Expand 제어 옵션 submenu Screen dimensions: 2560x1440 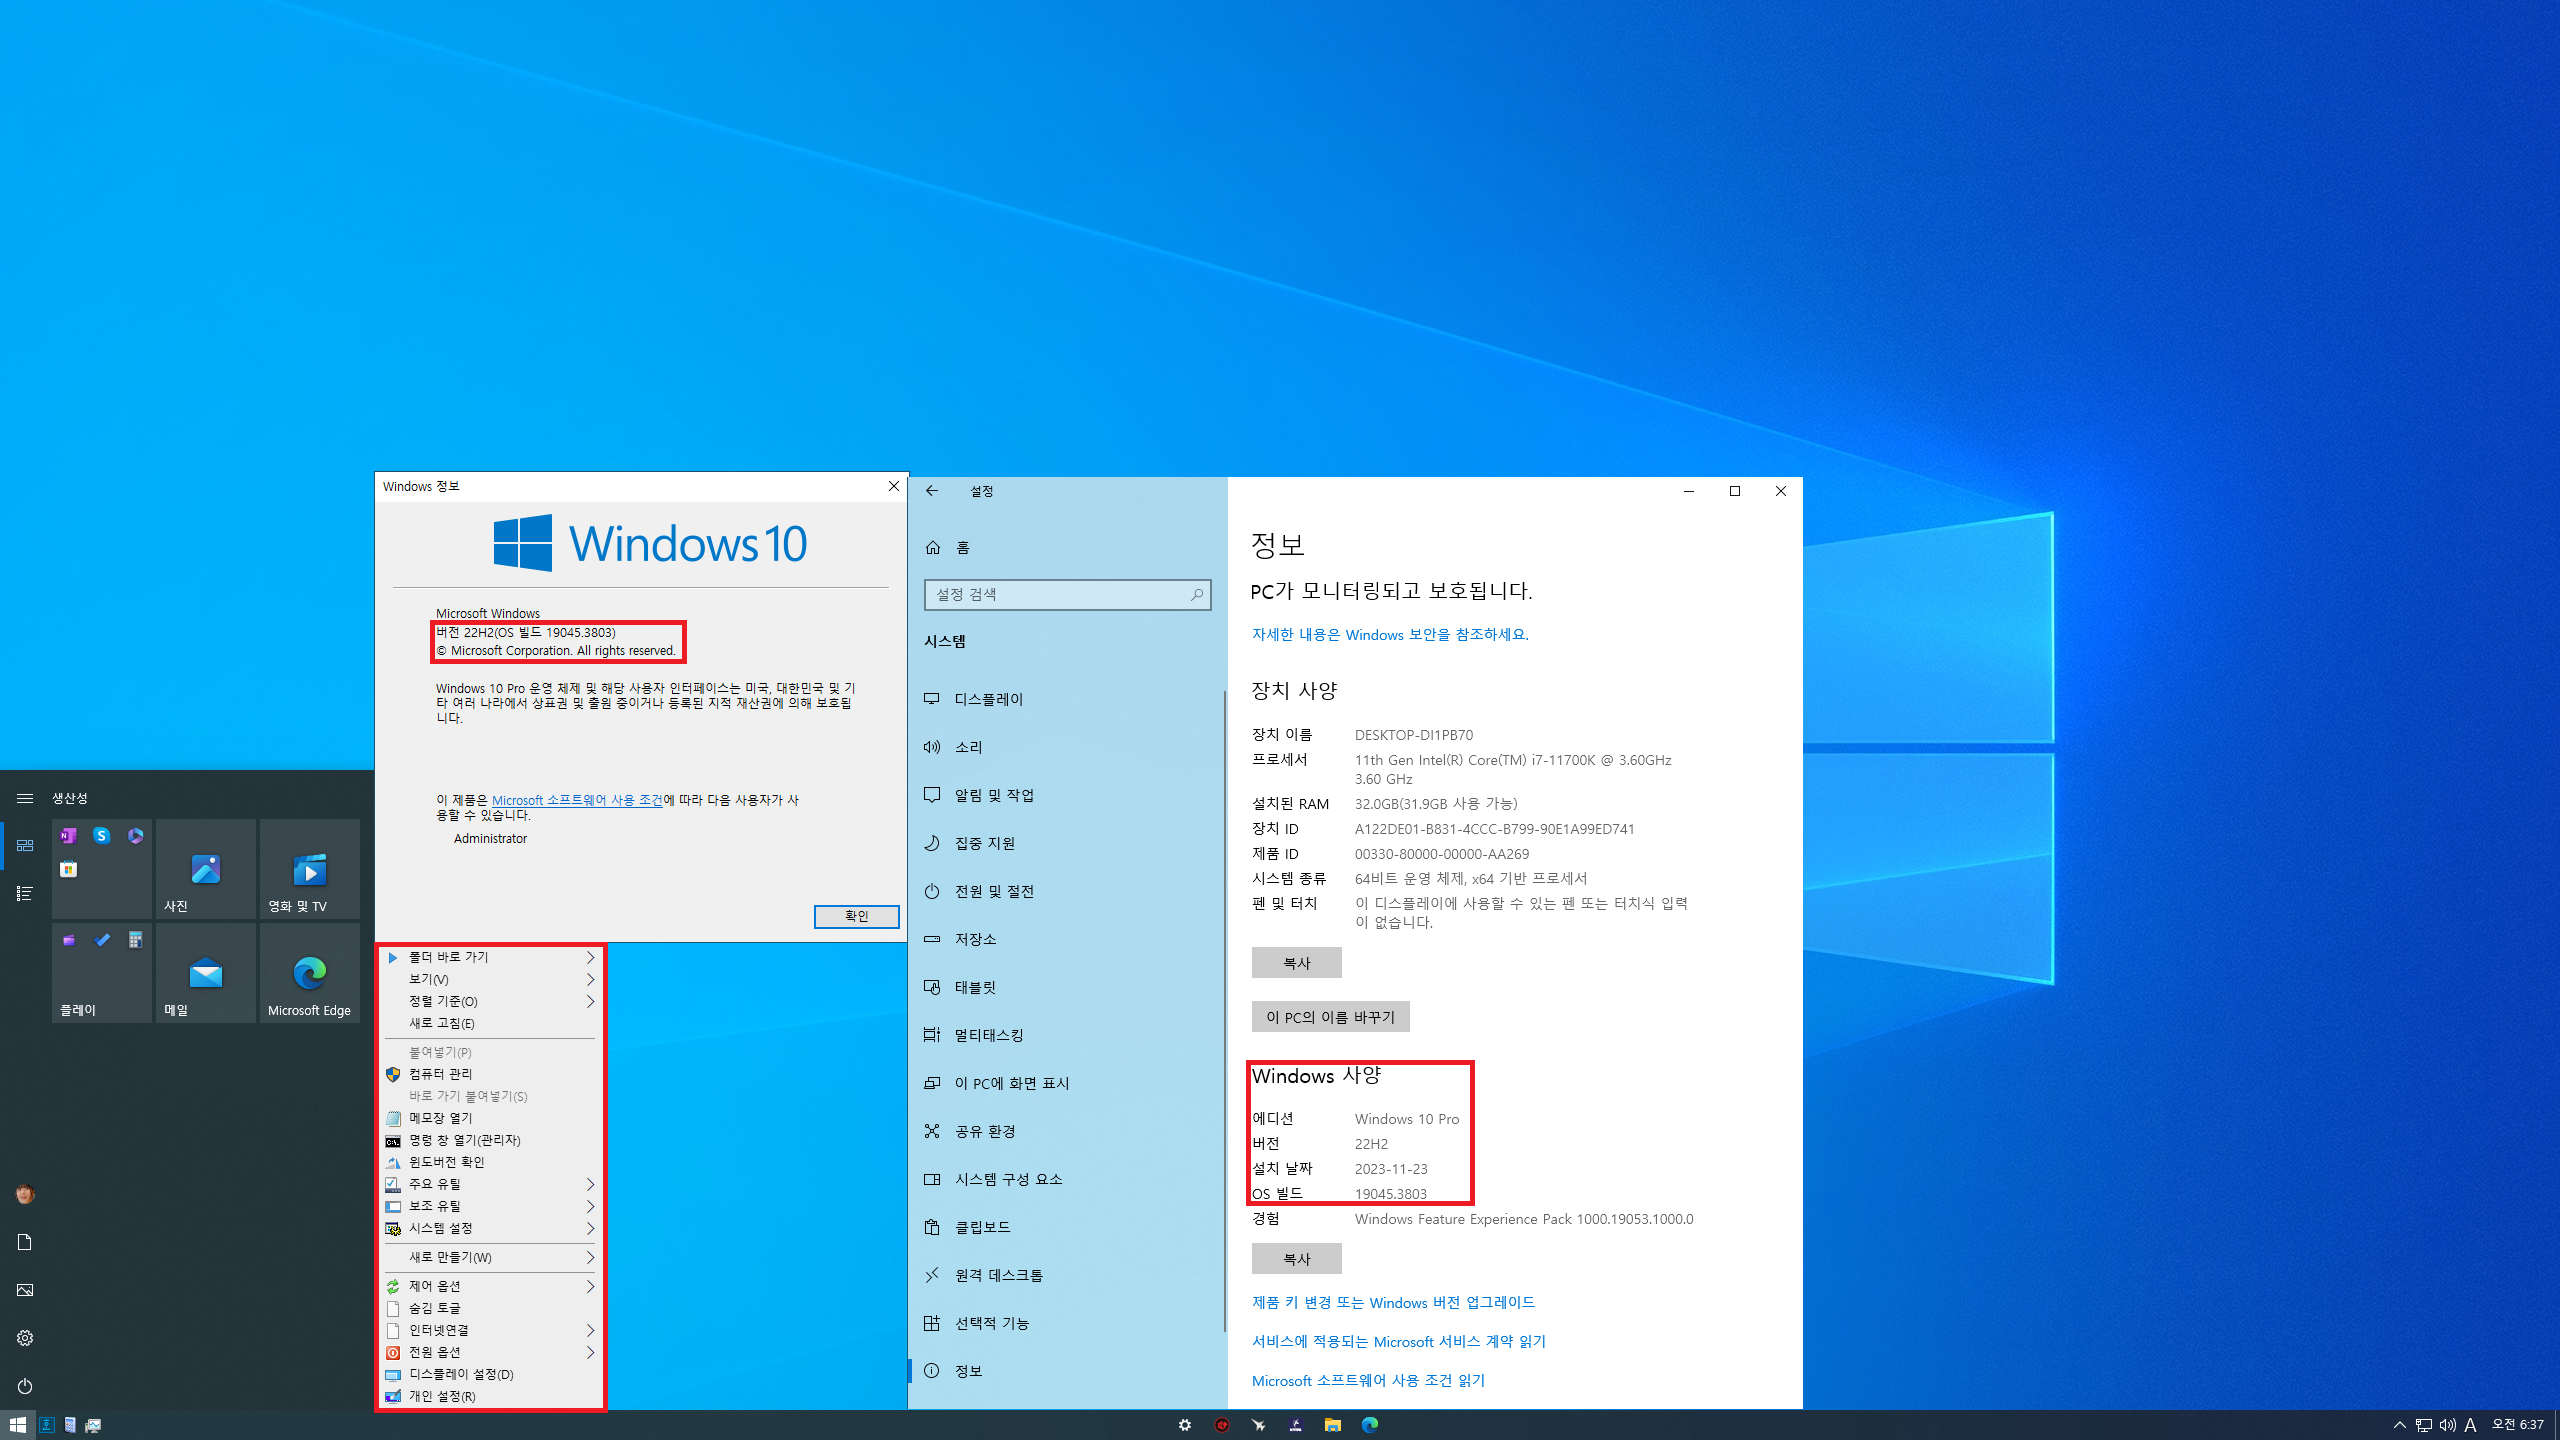491,1286
